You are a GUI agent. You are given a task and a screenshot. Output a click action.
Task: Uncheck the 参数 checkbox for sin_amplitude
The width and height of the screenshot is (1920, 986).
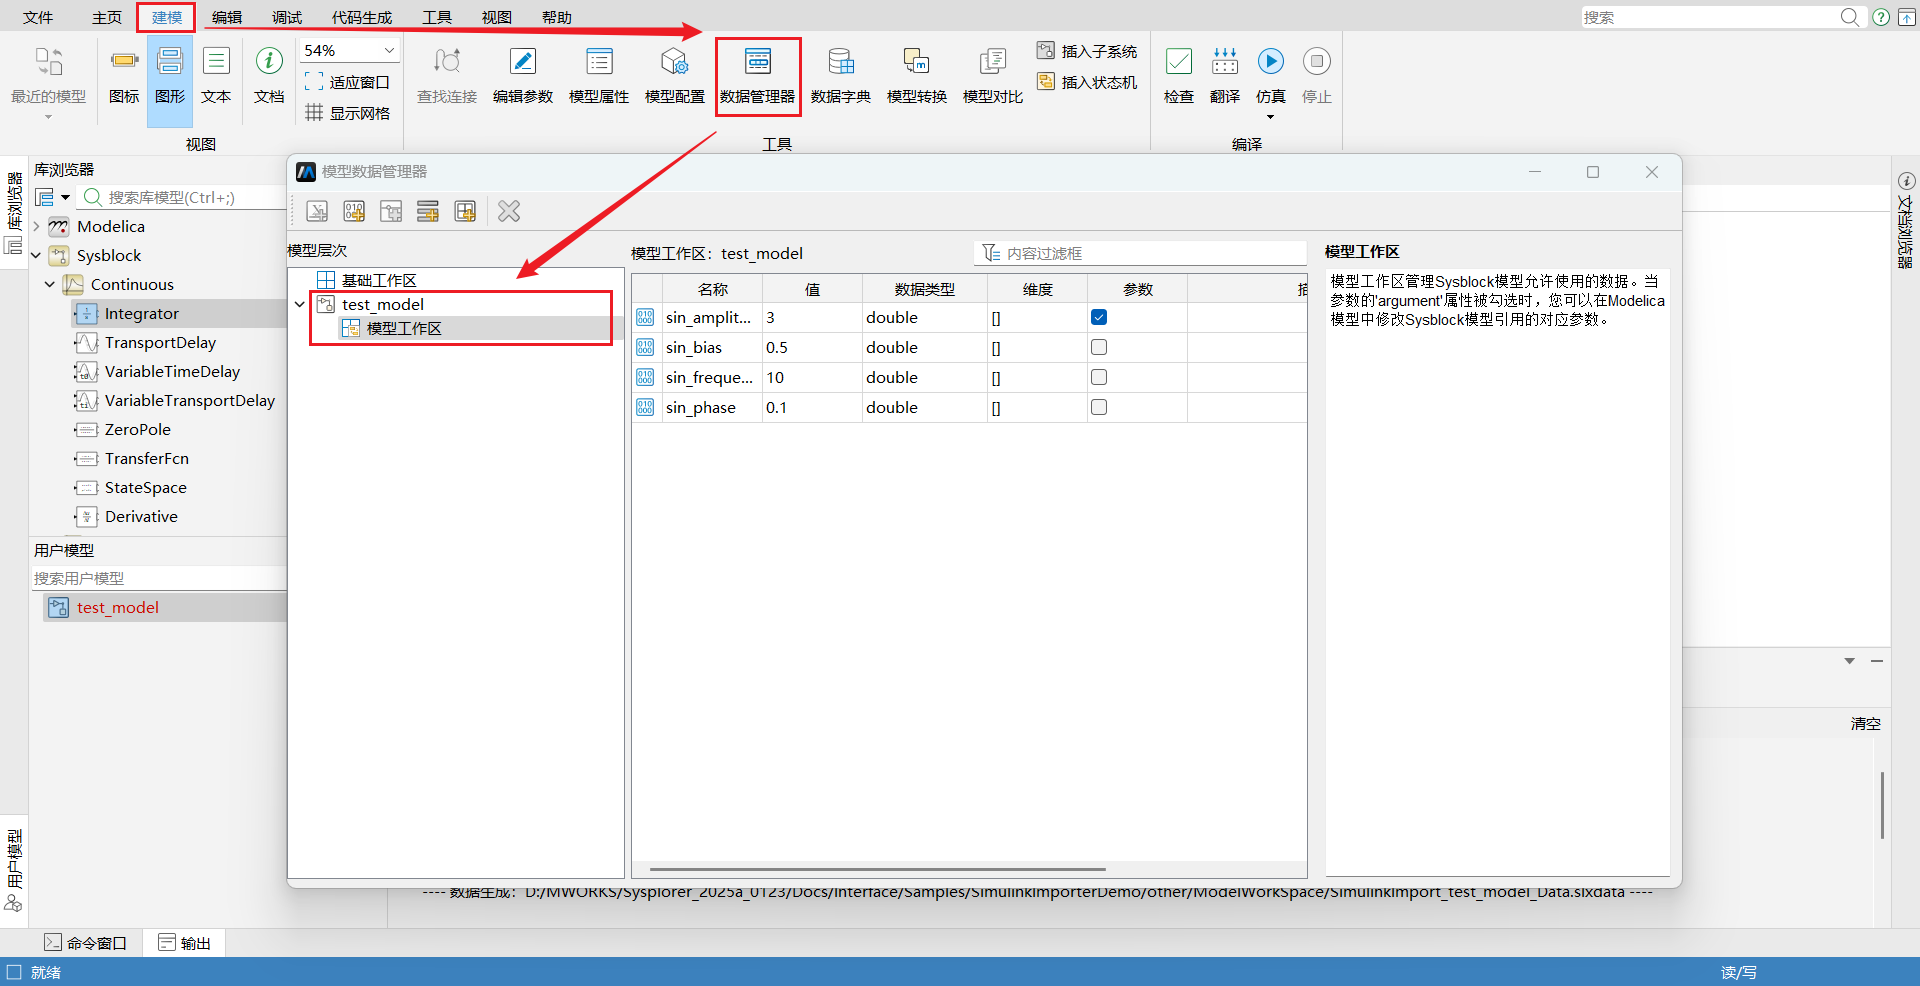(x=1099, y=317)
